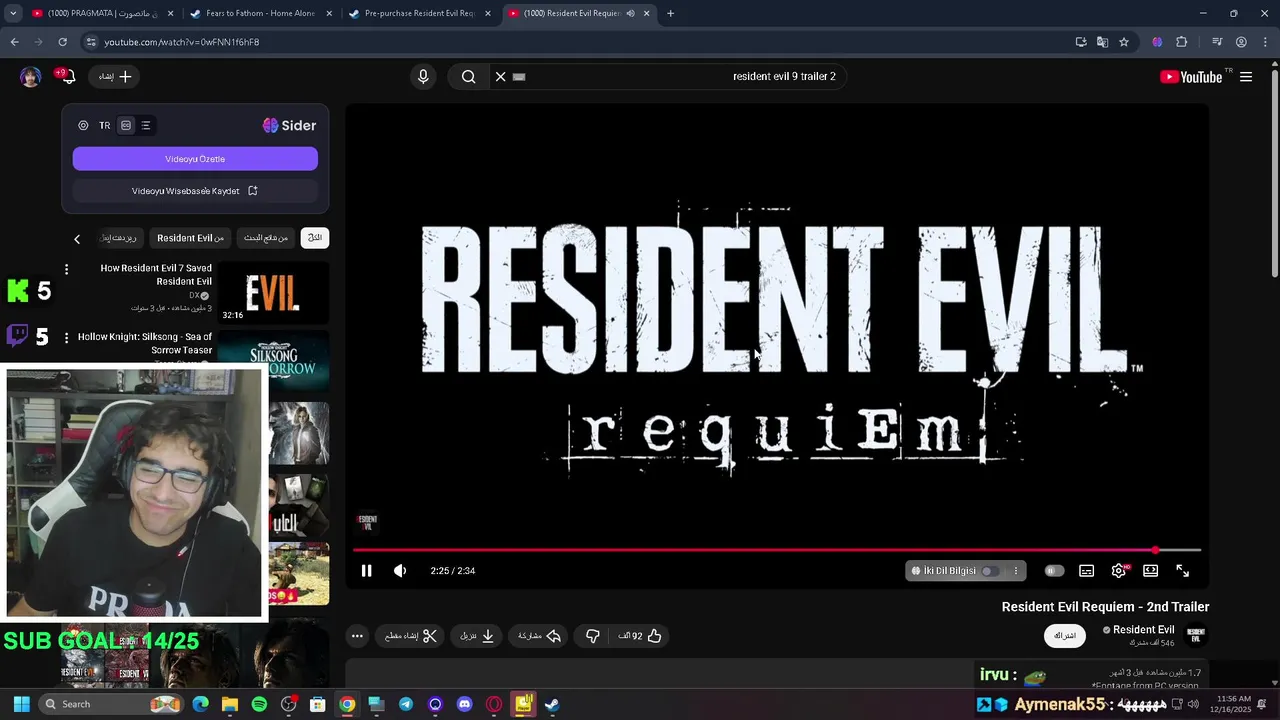Click the YouTube URL in the address bar
Screen dimensions: 1280x720
(182, 42)
